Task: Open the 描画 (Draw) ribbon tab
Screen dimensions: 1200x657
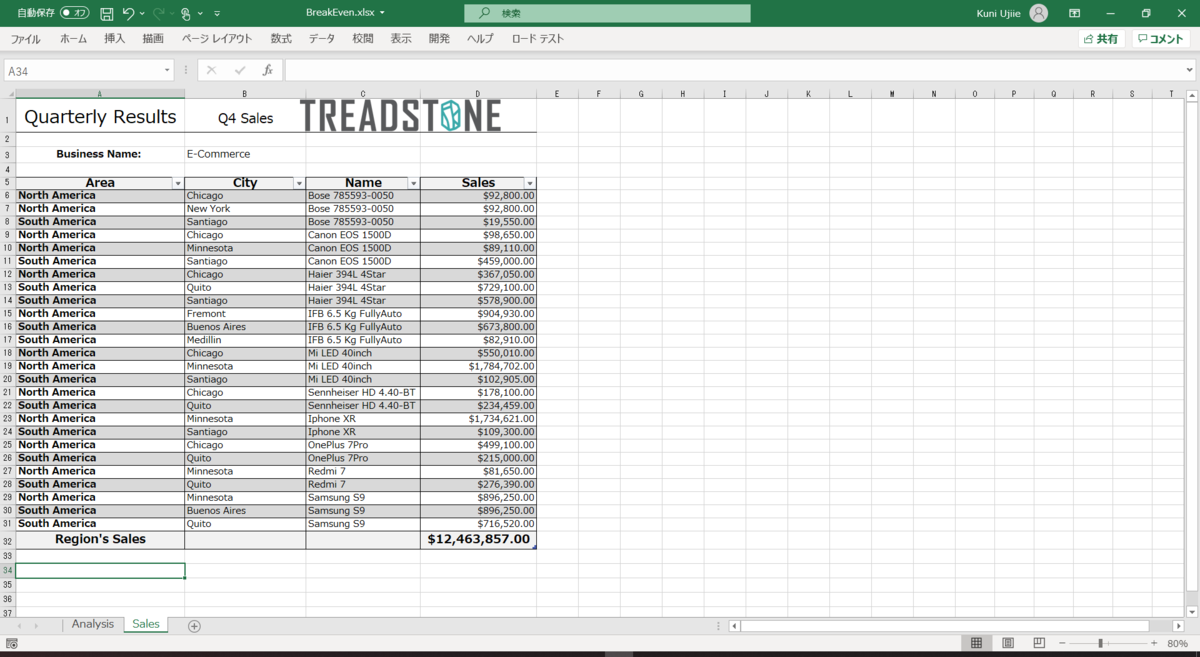Action: (153, 39)
